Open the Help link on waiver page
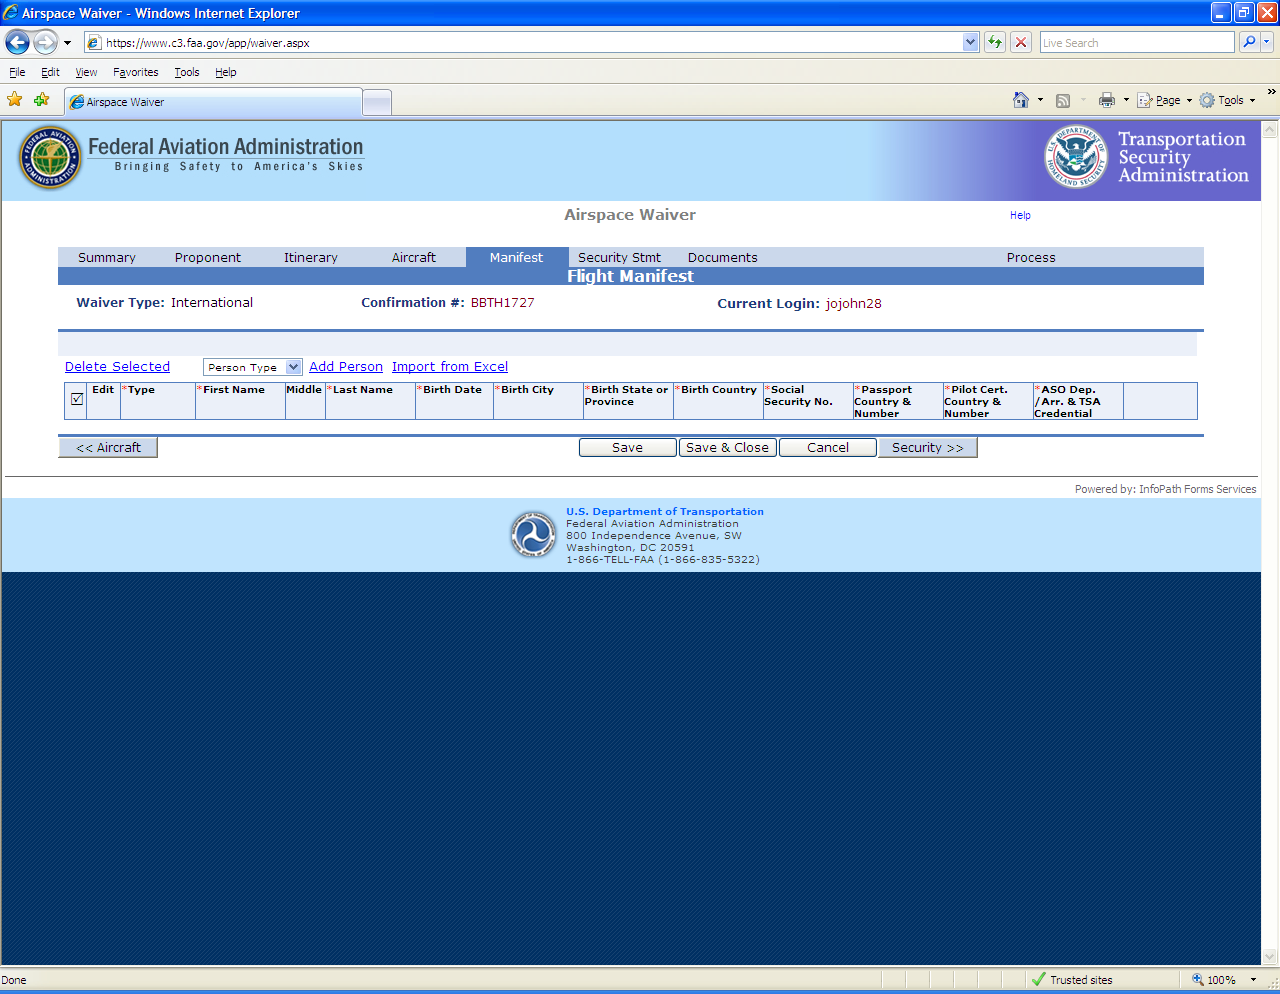This screenshot has width=1280, height=994. click(x=1020, y=215)
